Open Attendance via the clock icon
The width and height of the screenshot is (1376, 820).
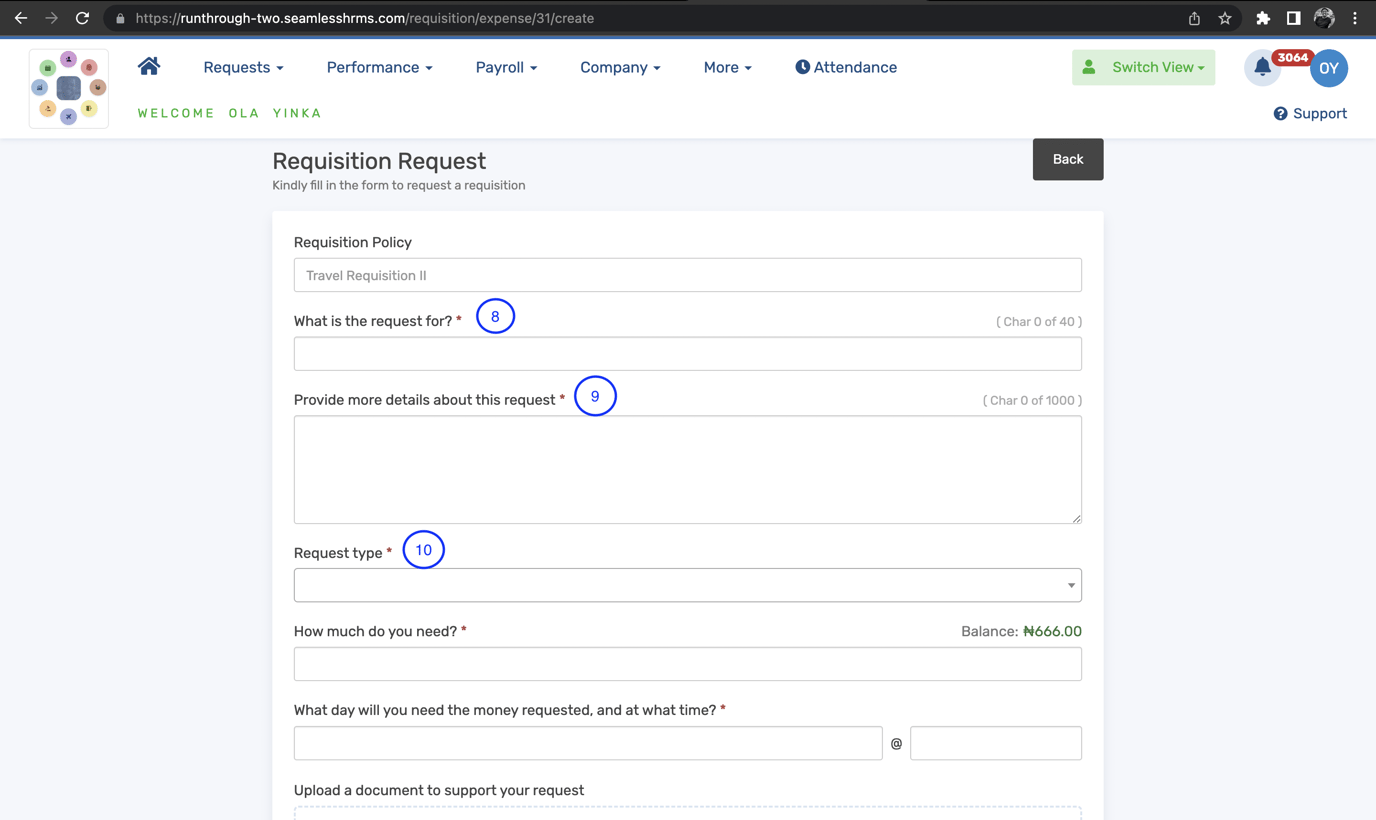(801, 67)
